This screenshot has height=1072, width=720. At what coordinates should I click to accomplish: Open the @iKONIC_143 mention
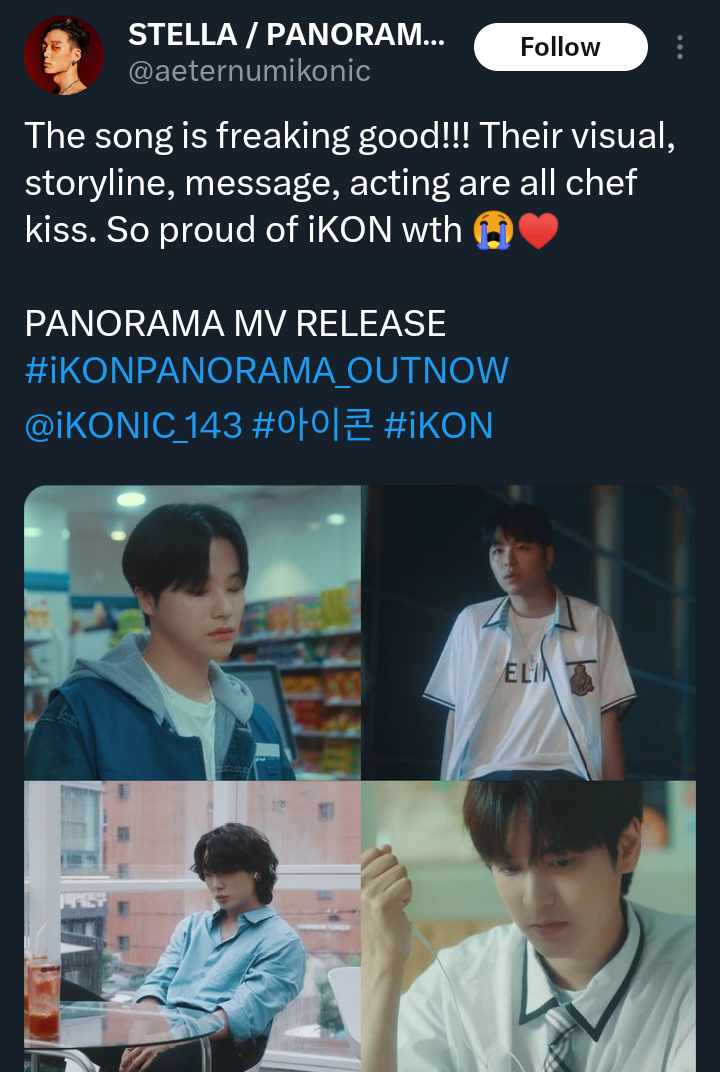(x=133, y=425)
